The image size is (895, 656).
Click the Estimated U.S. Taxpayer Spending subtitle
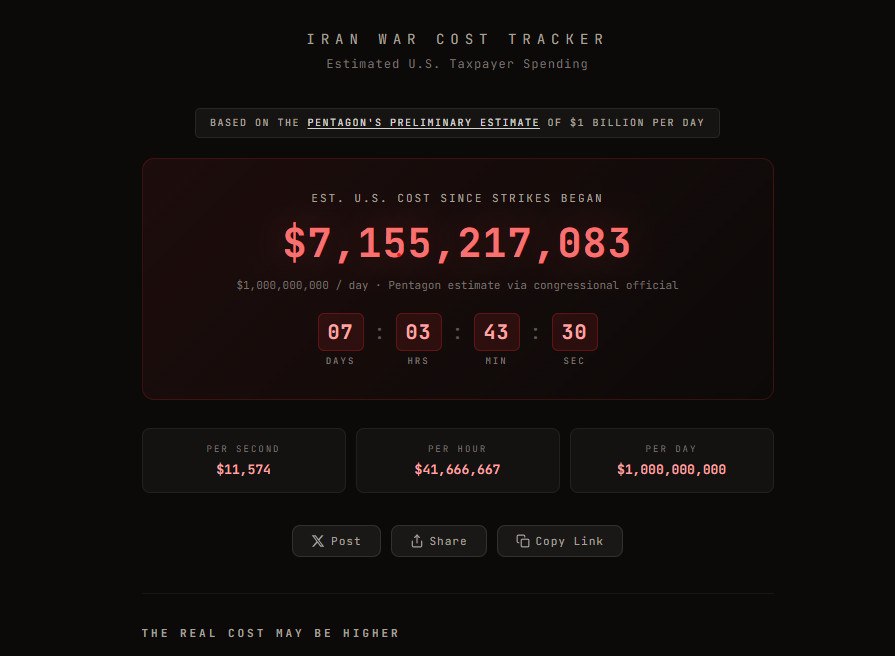[x=457, y=64]
